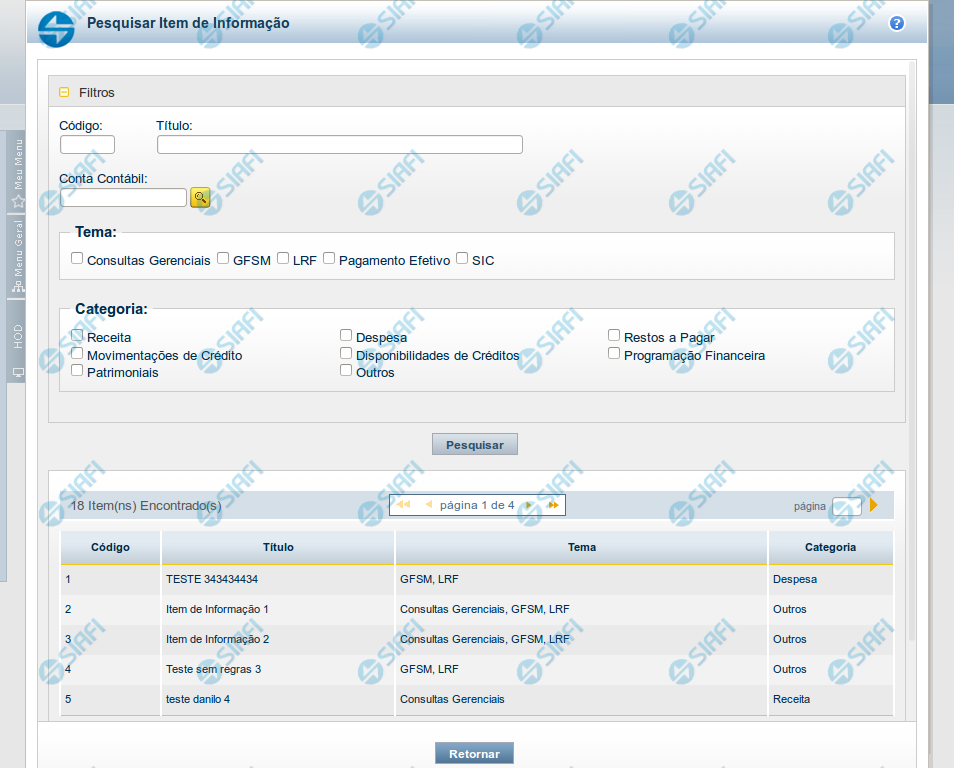Click the help question mark icon
The image size is (954, 768).
tap(896, 23)
